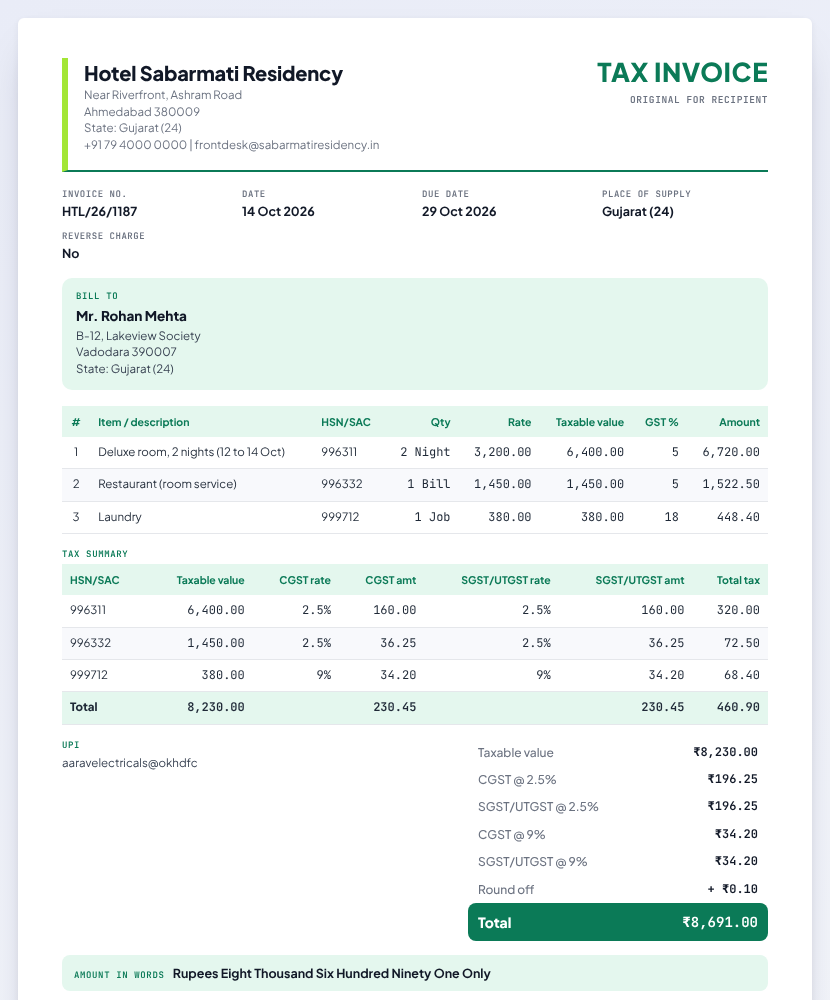This screenshot has height=1000, width=830.
Task: Select invoice number HTL/26/1187
Action: [x=100, y=212]
